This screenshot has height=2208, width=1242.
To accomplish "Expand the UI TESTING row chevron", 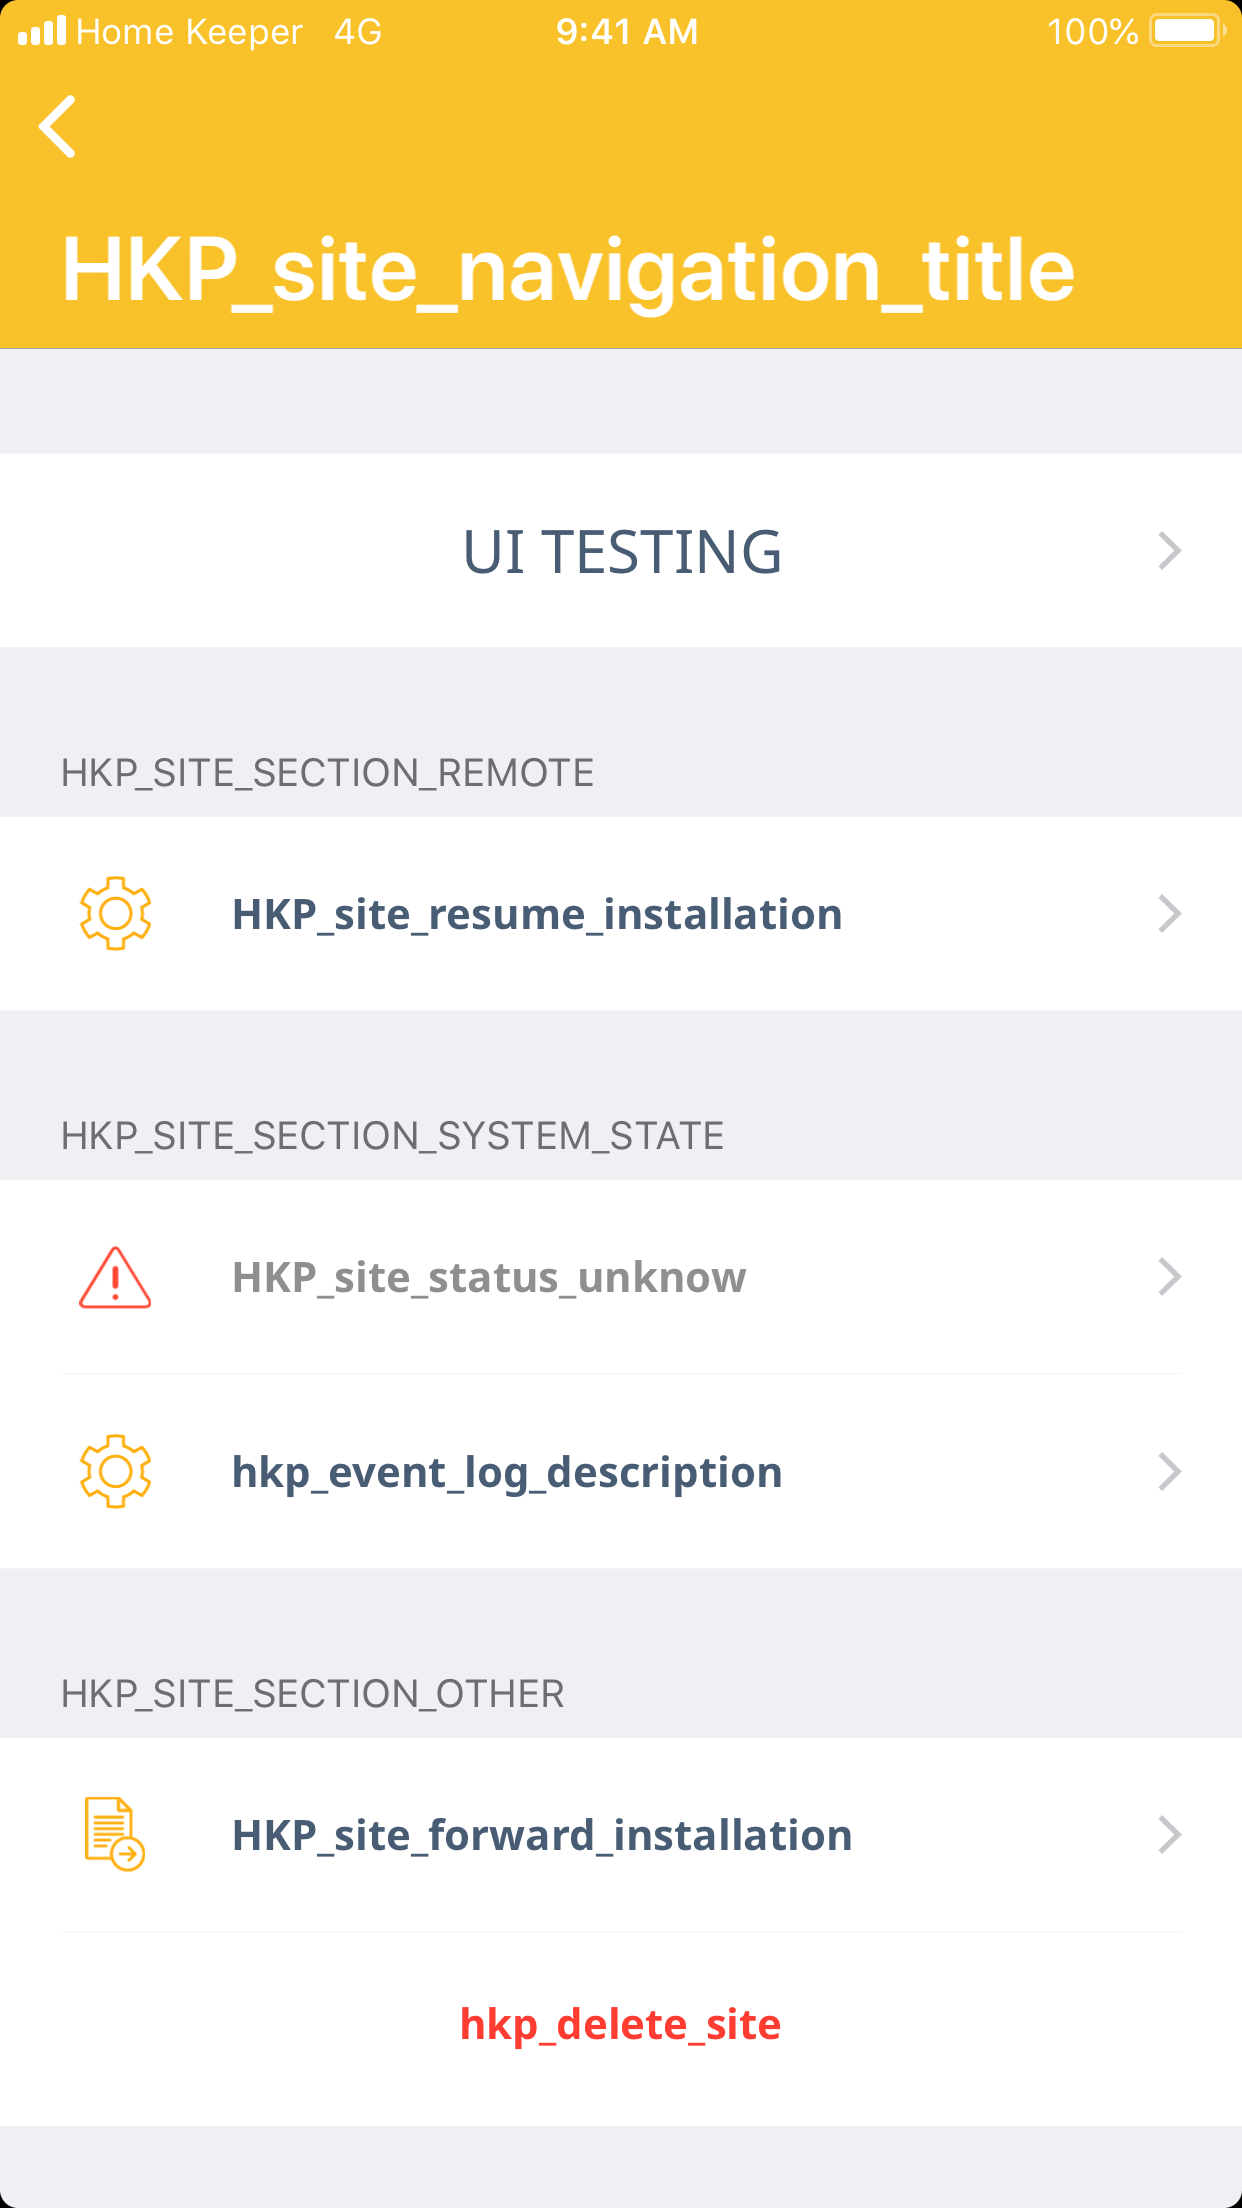I will tap(1169, 551).
